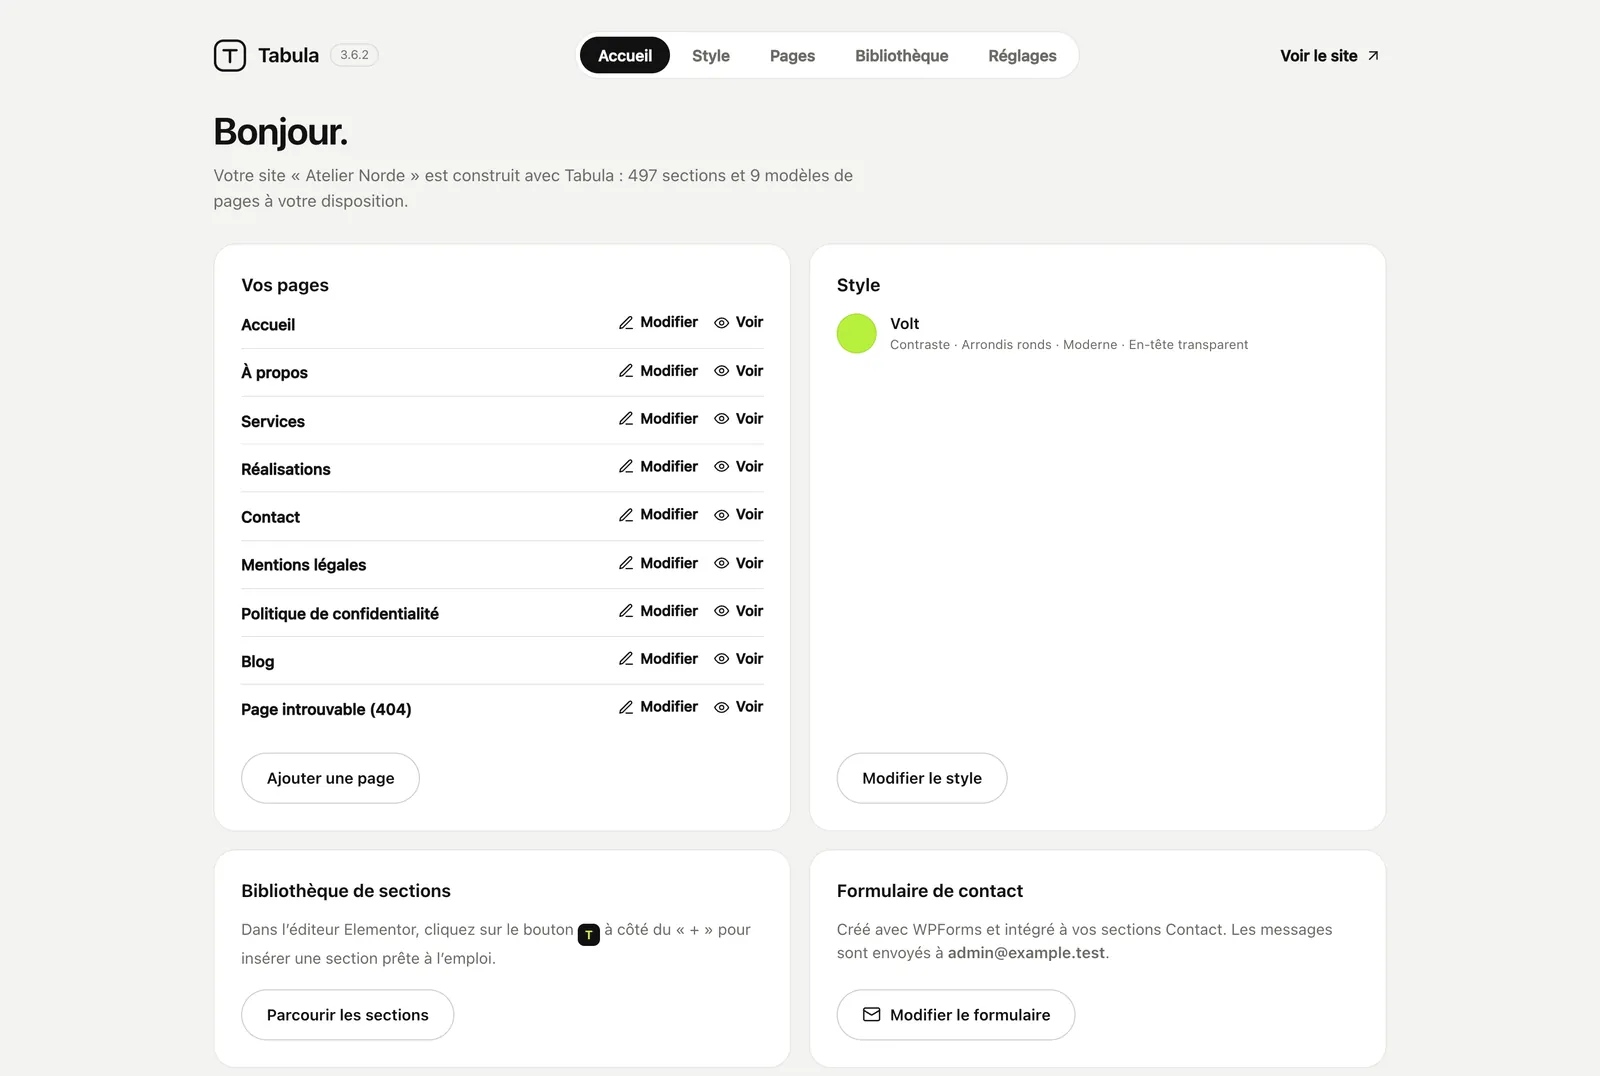The height and width of the screenshot is (1076, 1600).
Task: Click the Volt style name
Action: [905, 324]
